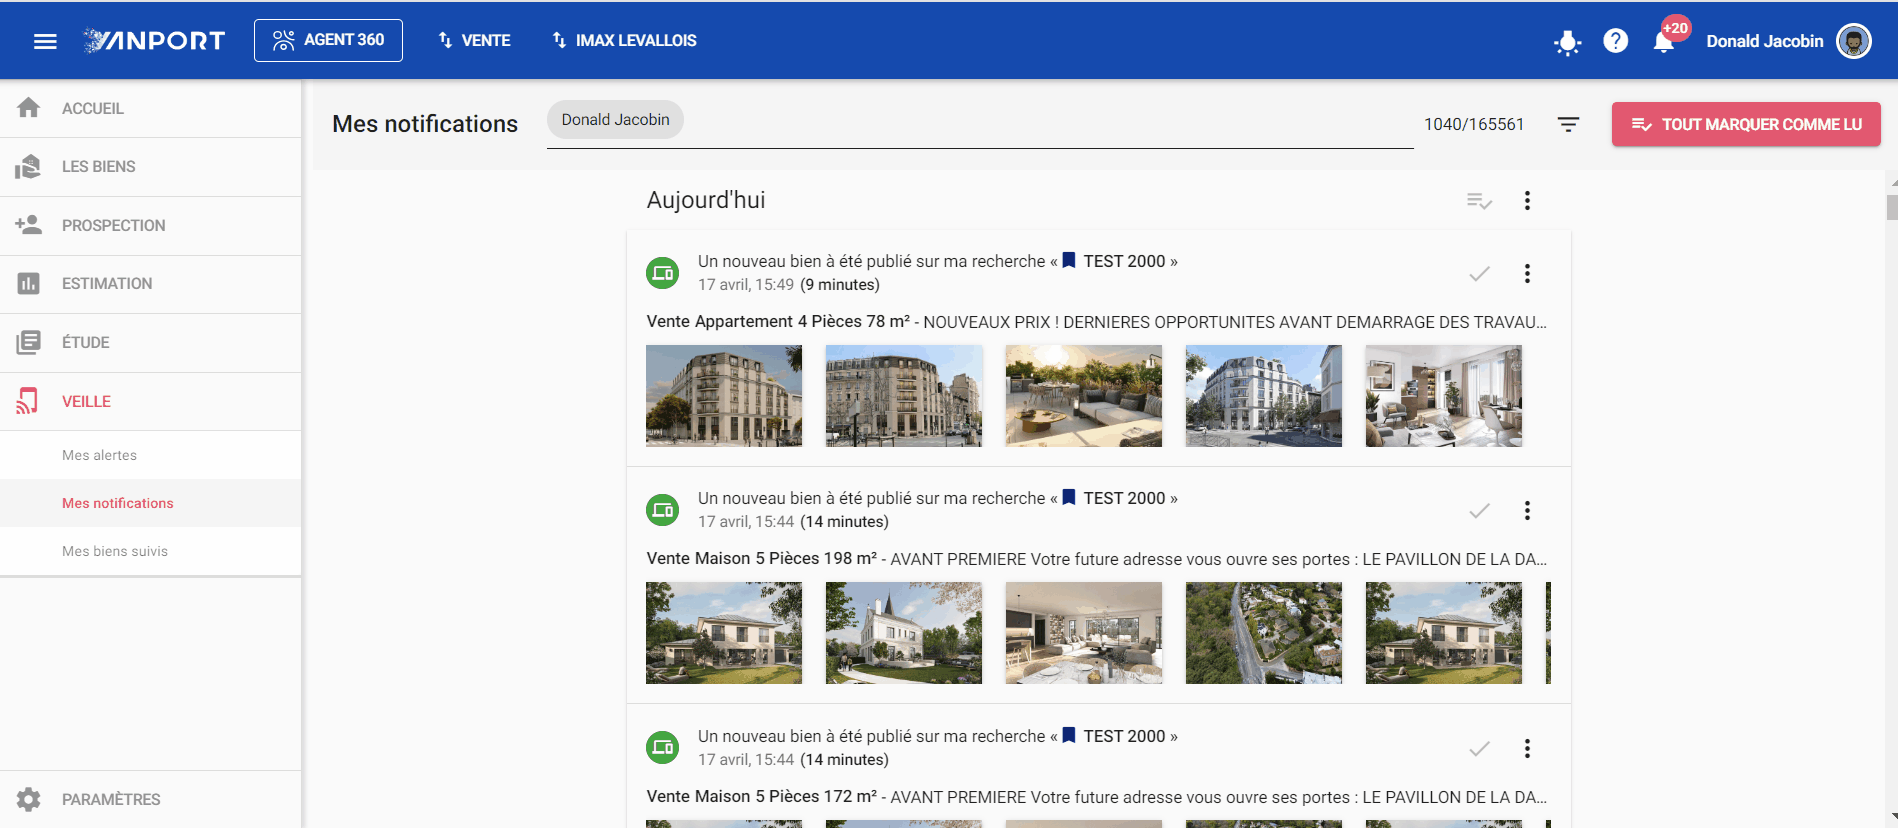Open the interior living room photo of Appartement
Image resolution: width=1898 pixels, height=828 pixels.
coord(1444,396)
